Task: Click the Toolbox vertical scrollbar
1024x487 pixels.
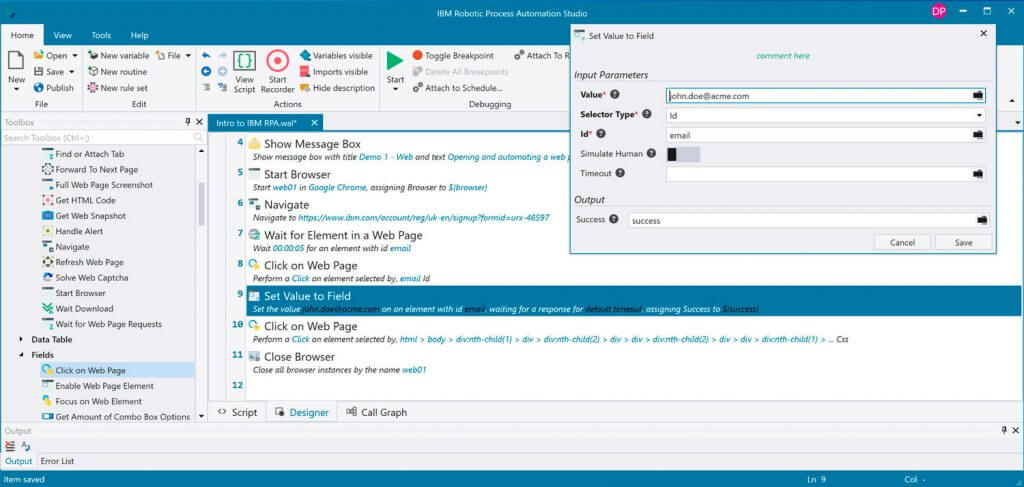Action: pyautogui.click(x=201, y=202)
